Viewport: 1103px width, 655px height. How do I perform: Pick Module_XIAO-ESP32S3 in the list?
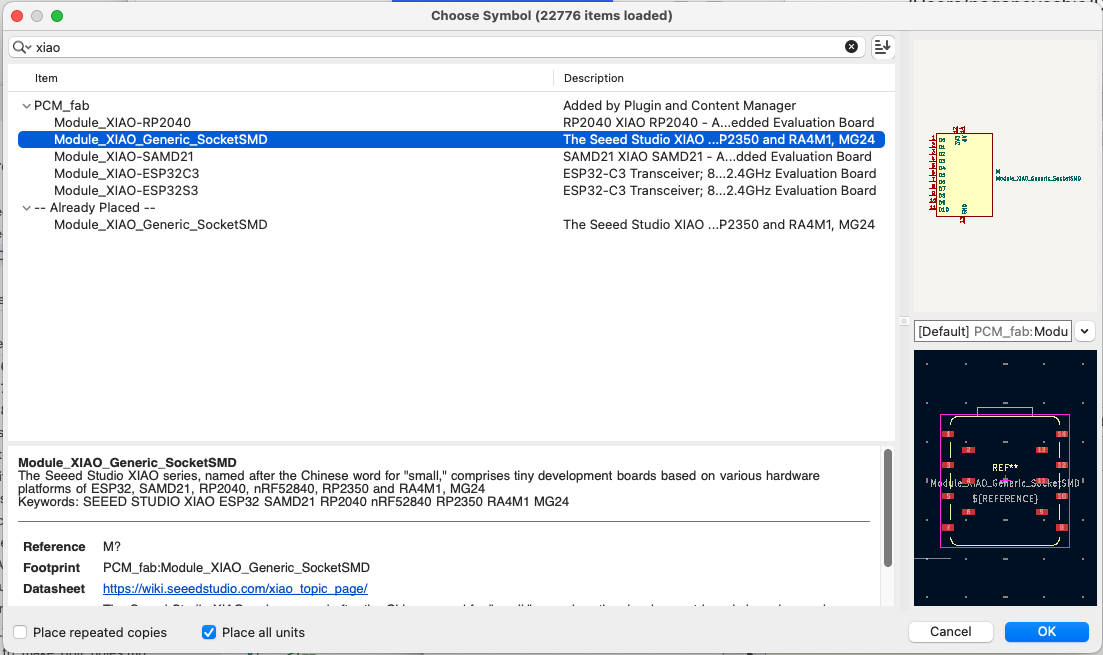(x=126, y=190)
